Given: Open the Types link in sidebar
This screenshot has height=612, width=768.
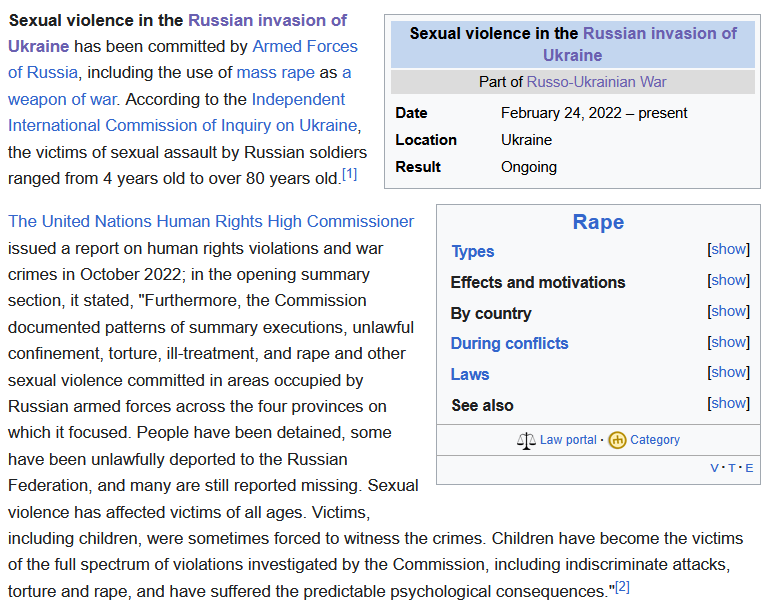Looking at the screenshot, I should 473,251.
